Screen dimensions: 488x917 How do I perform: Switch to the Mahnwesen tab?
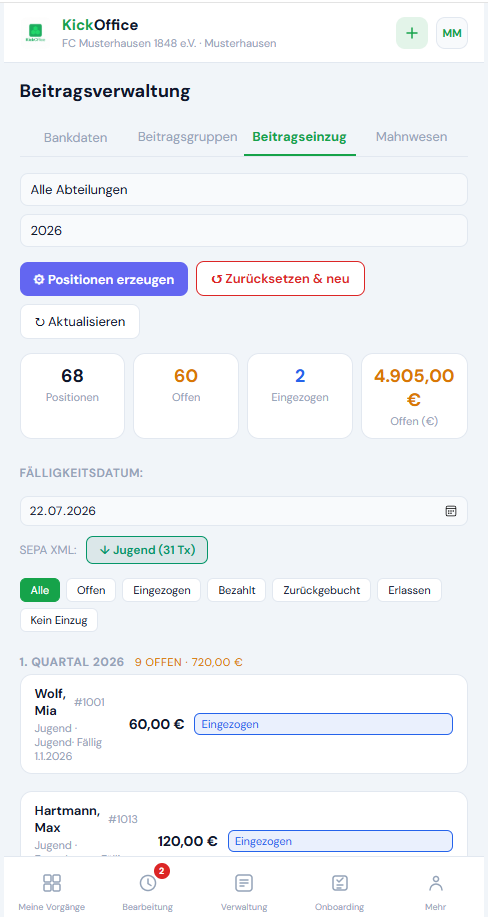(411, 137)
